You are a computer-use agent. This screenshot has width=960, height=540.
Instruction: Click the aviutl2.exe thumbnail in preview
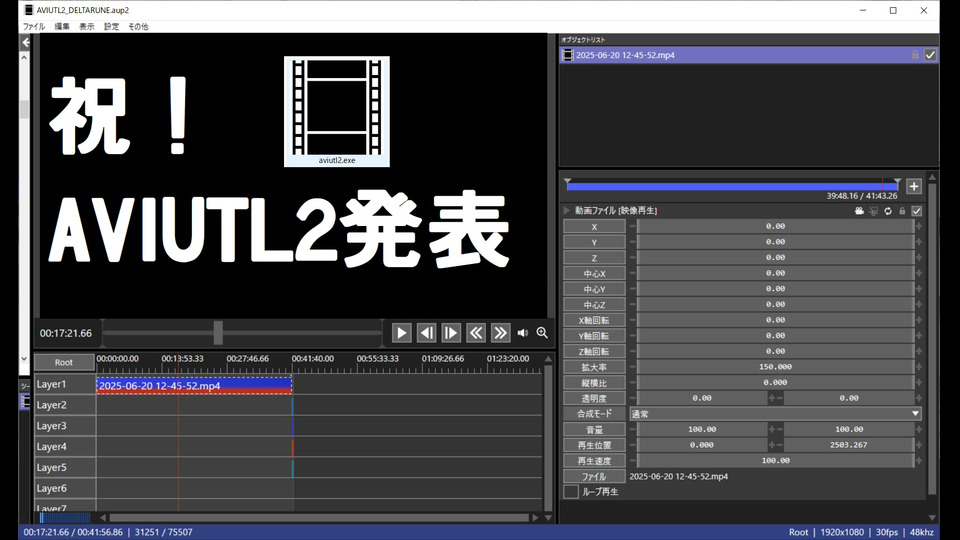click(337, 111)
